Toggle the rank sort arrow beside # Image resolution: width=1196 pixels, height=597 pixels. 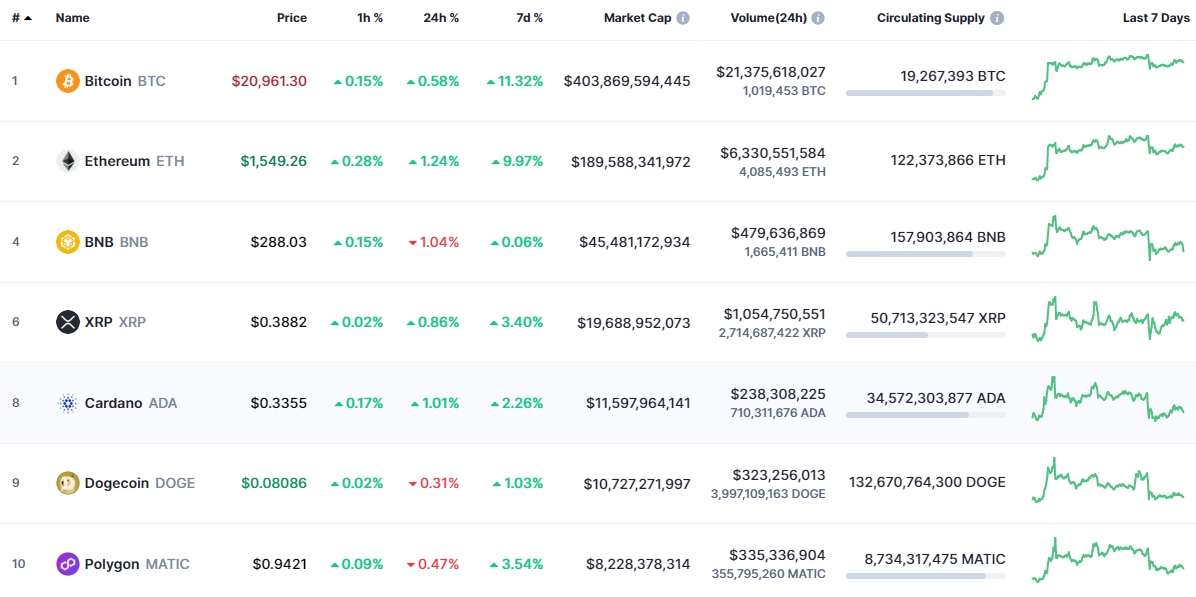(28, 18)
